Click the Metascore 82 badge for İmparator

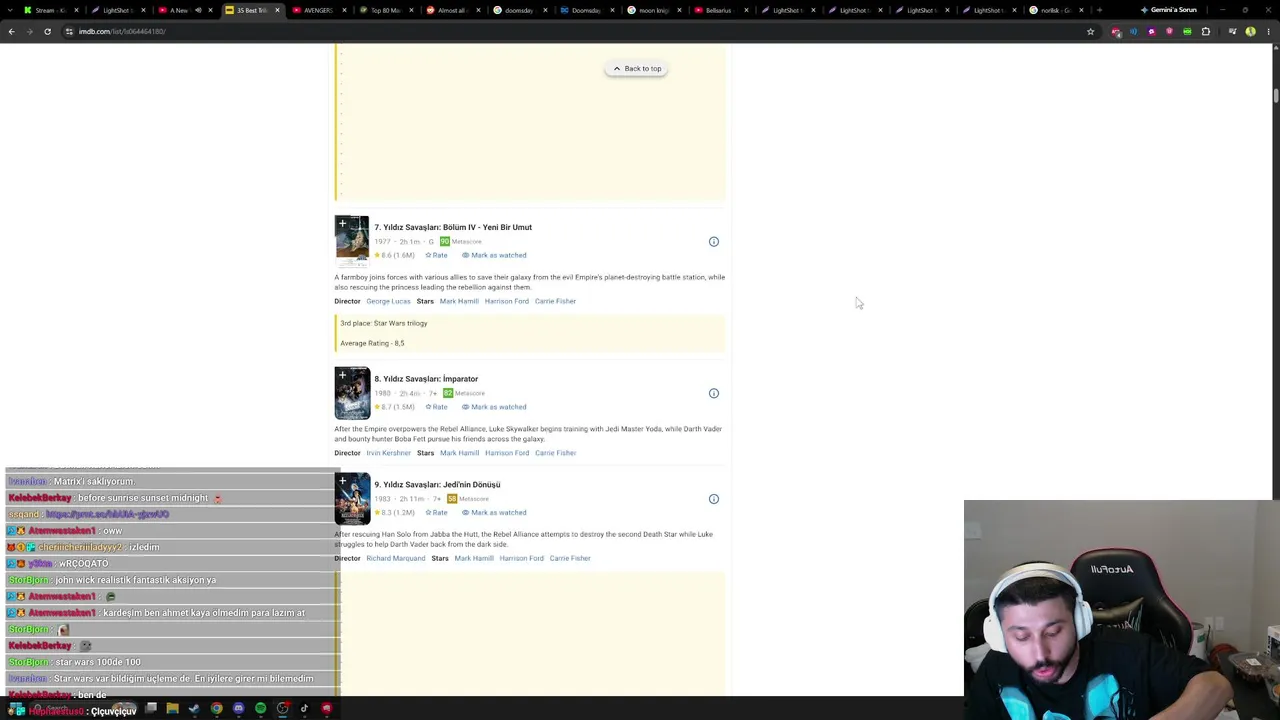448,394
